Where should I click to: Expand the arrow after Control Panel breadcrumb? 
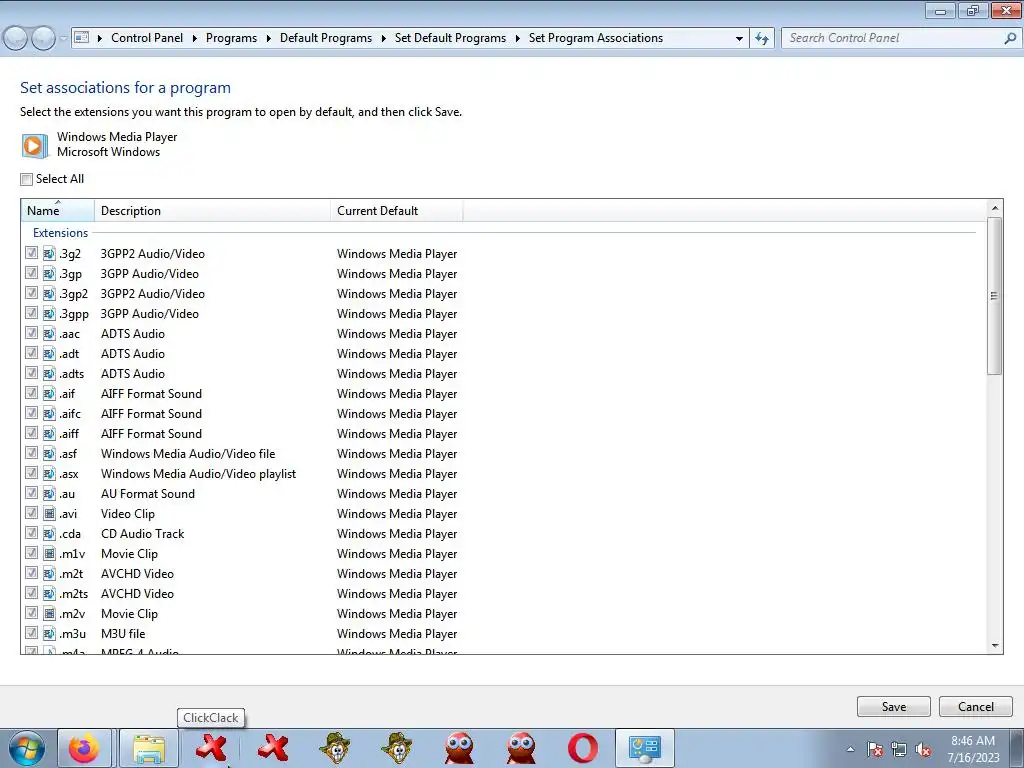click(195, 39)
